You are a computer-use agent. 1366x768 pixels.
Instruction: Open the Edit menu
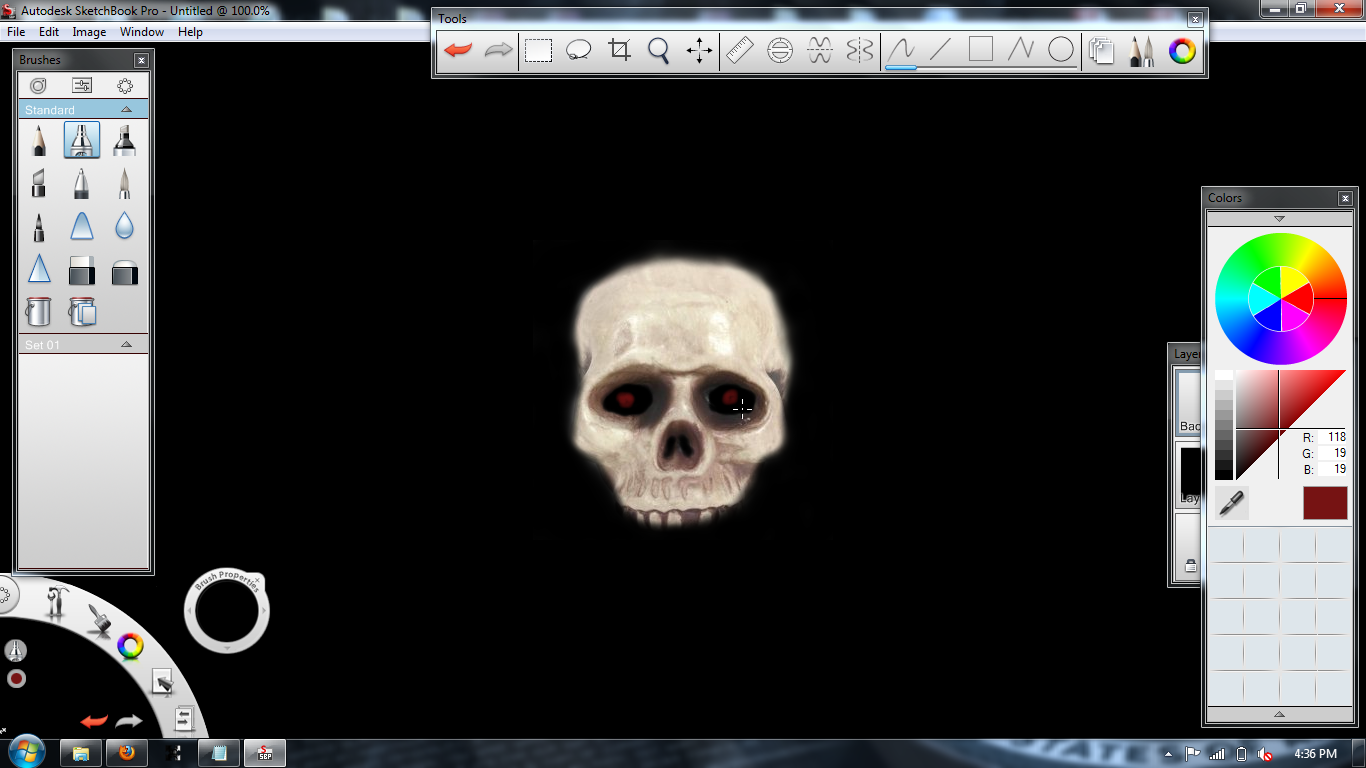(x=49, y=32)
